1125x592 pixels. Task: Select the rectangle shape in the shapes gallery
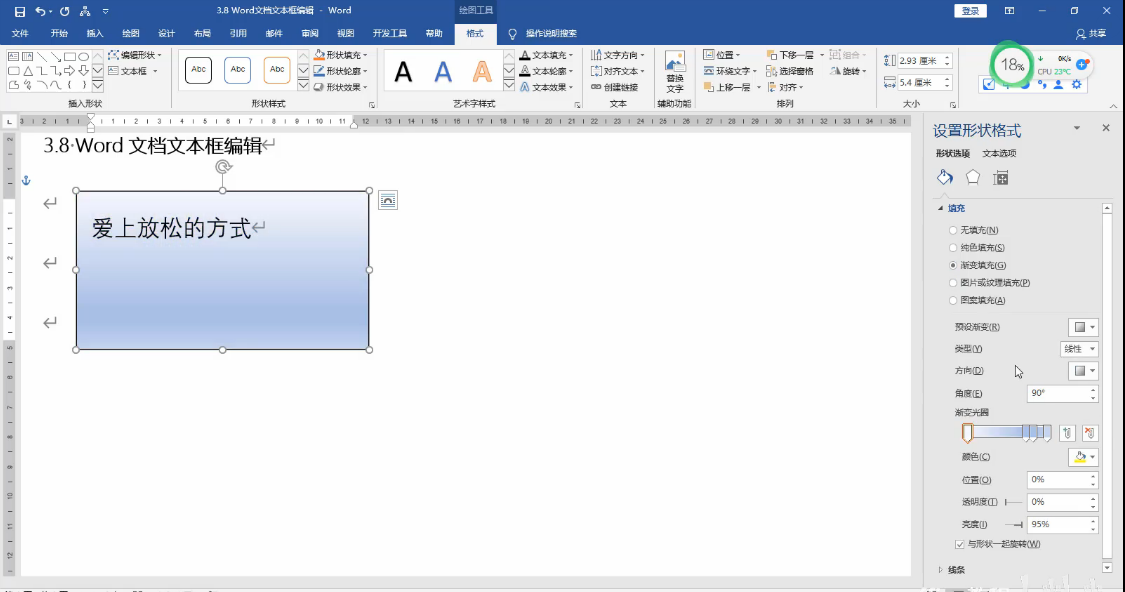coord(70,56)
